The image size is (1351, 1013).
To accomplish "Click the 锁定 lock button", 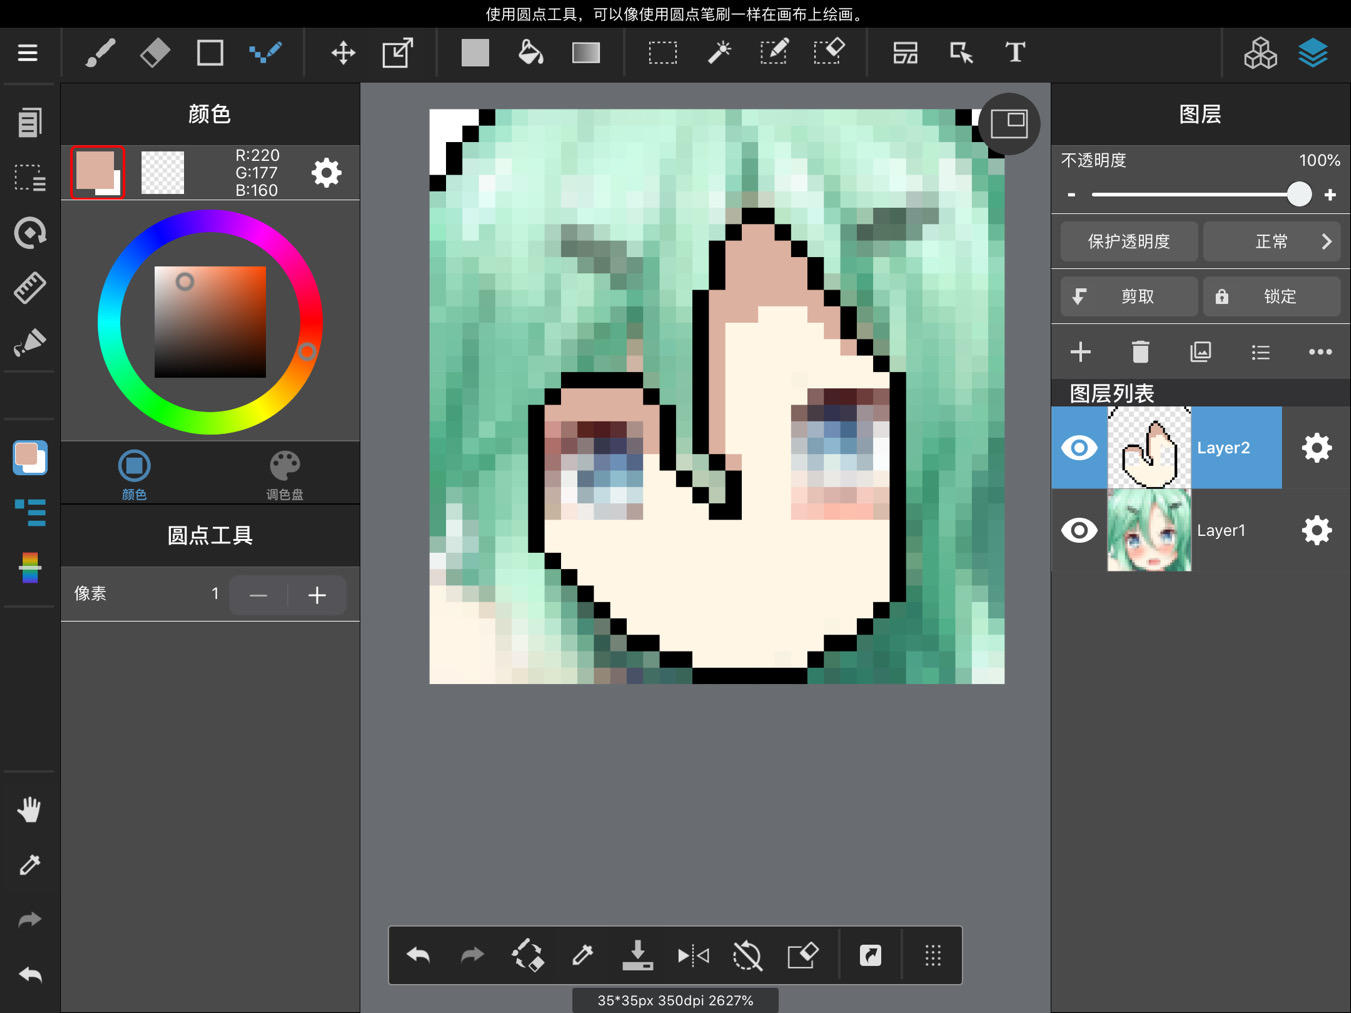I will (1272, 296).
